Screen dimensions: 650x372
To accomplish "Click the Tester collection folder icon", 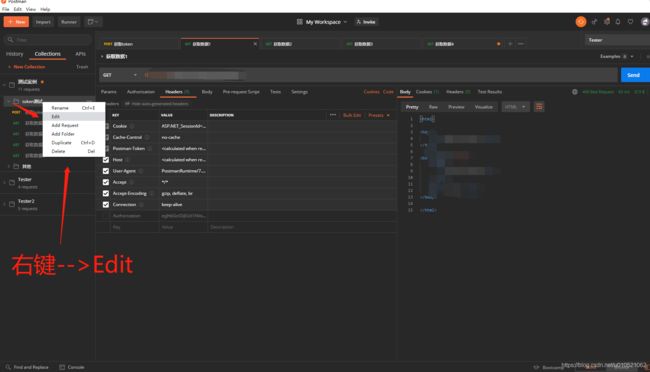I will coord(12,182).
